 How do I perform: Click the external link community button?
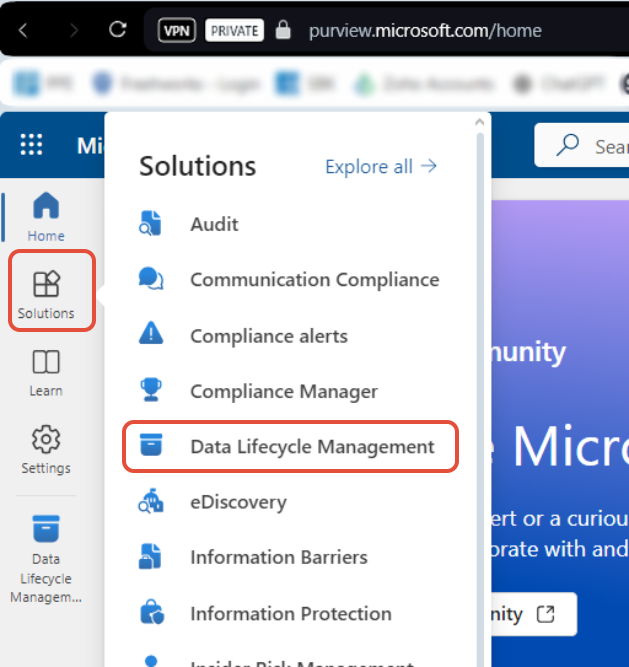[534, 614]
